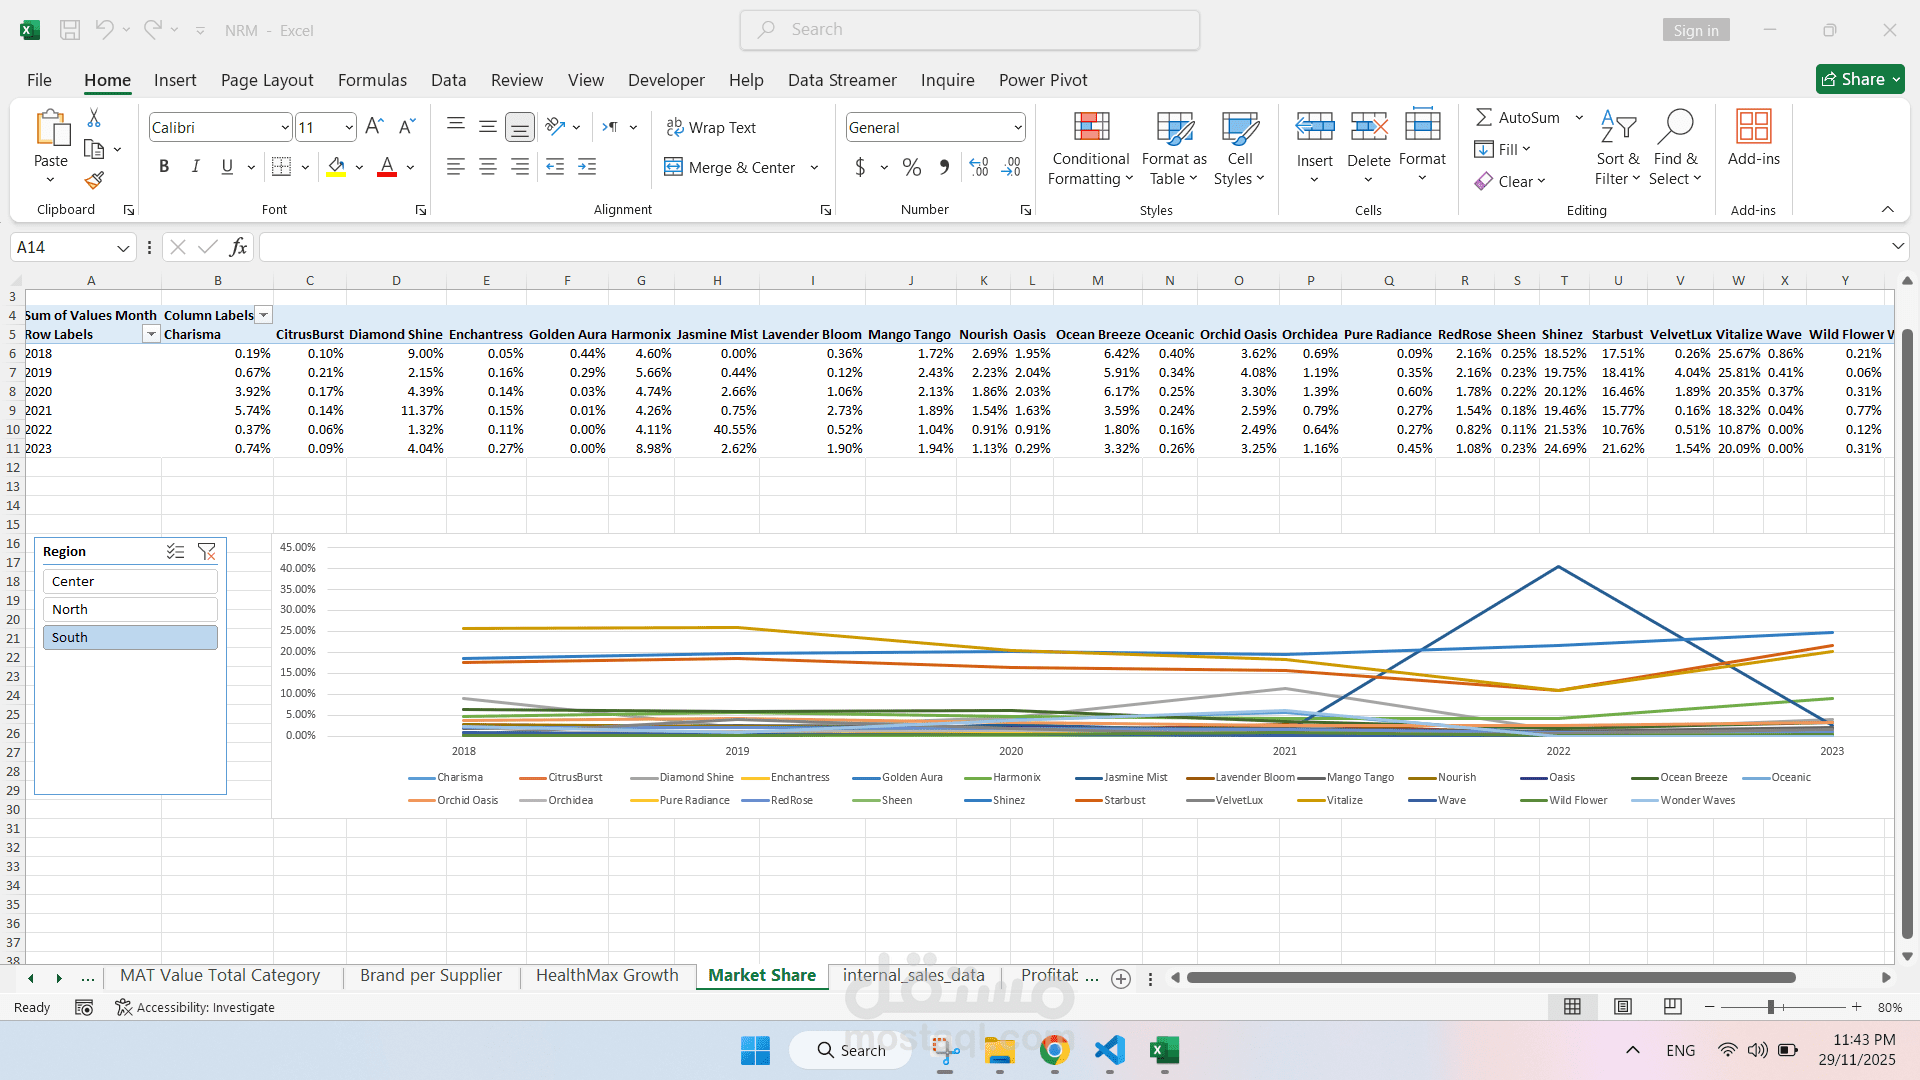This screenshot has height=1080, width=1920.
Task: Open the Column Labels filter dropdown
Action: tap(264, 315)
